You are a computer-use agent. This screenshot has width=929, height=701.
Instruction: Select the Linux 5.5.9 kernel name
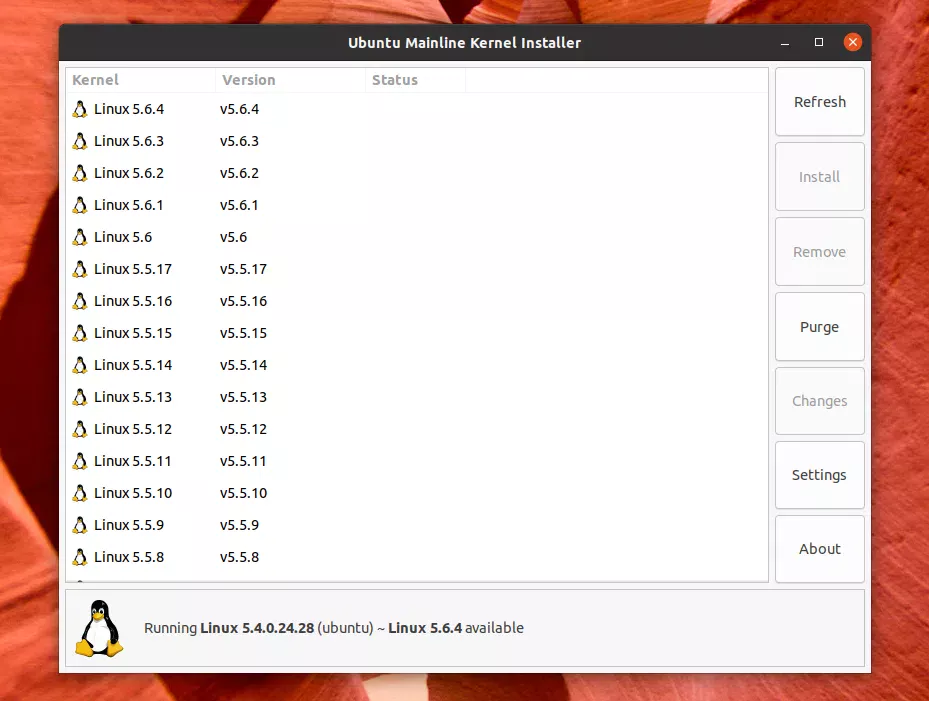[x=129, y=525]
